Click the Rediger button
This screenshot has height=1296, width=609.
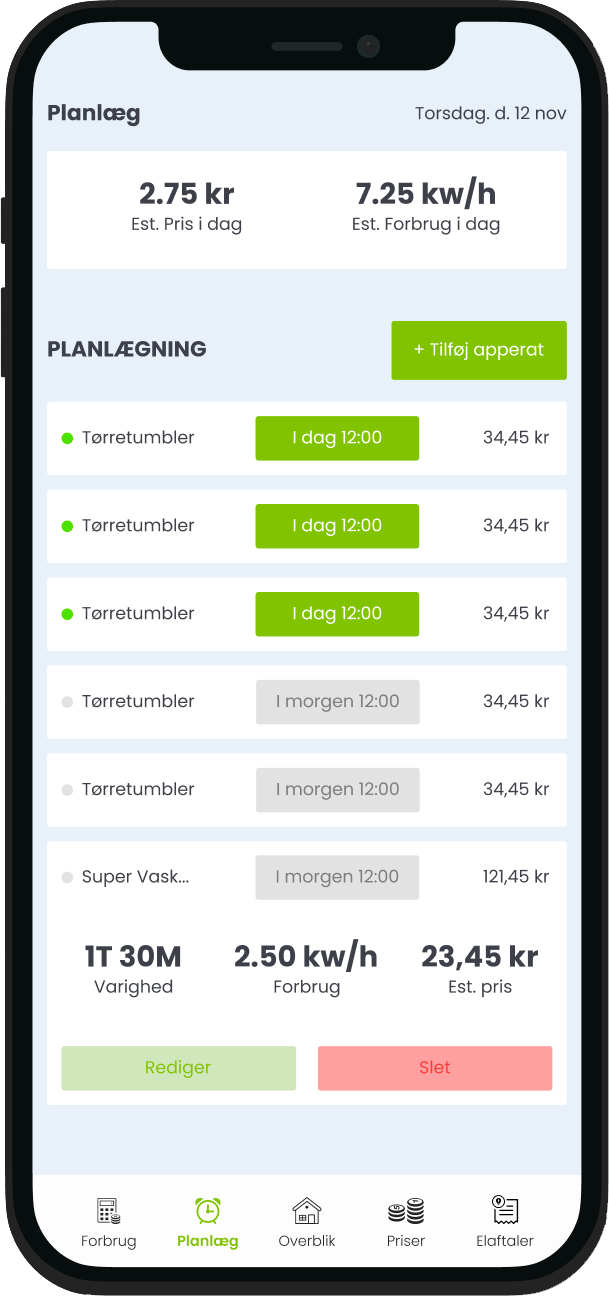178,1068
